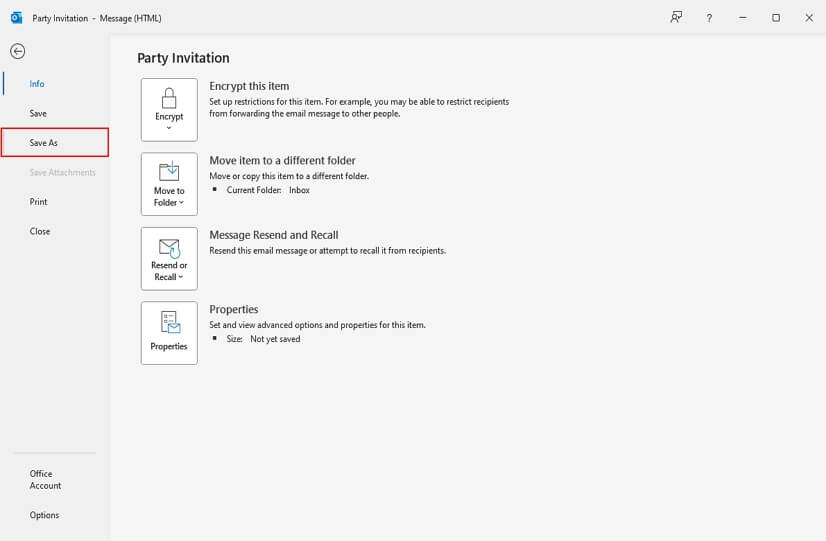Open the Properties dialog for this message
Screen dimensions: 826x541
[169, 332]
